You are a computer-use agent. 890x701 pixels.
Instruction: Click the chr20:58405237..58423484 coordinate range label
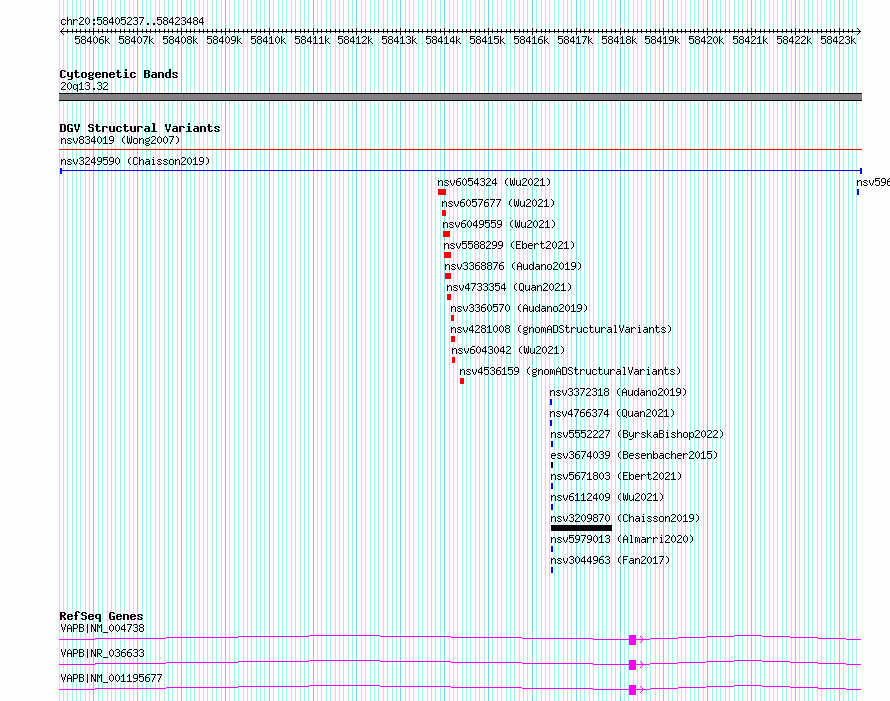click(132, 21)
